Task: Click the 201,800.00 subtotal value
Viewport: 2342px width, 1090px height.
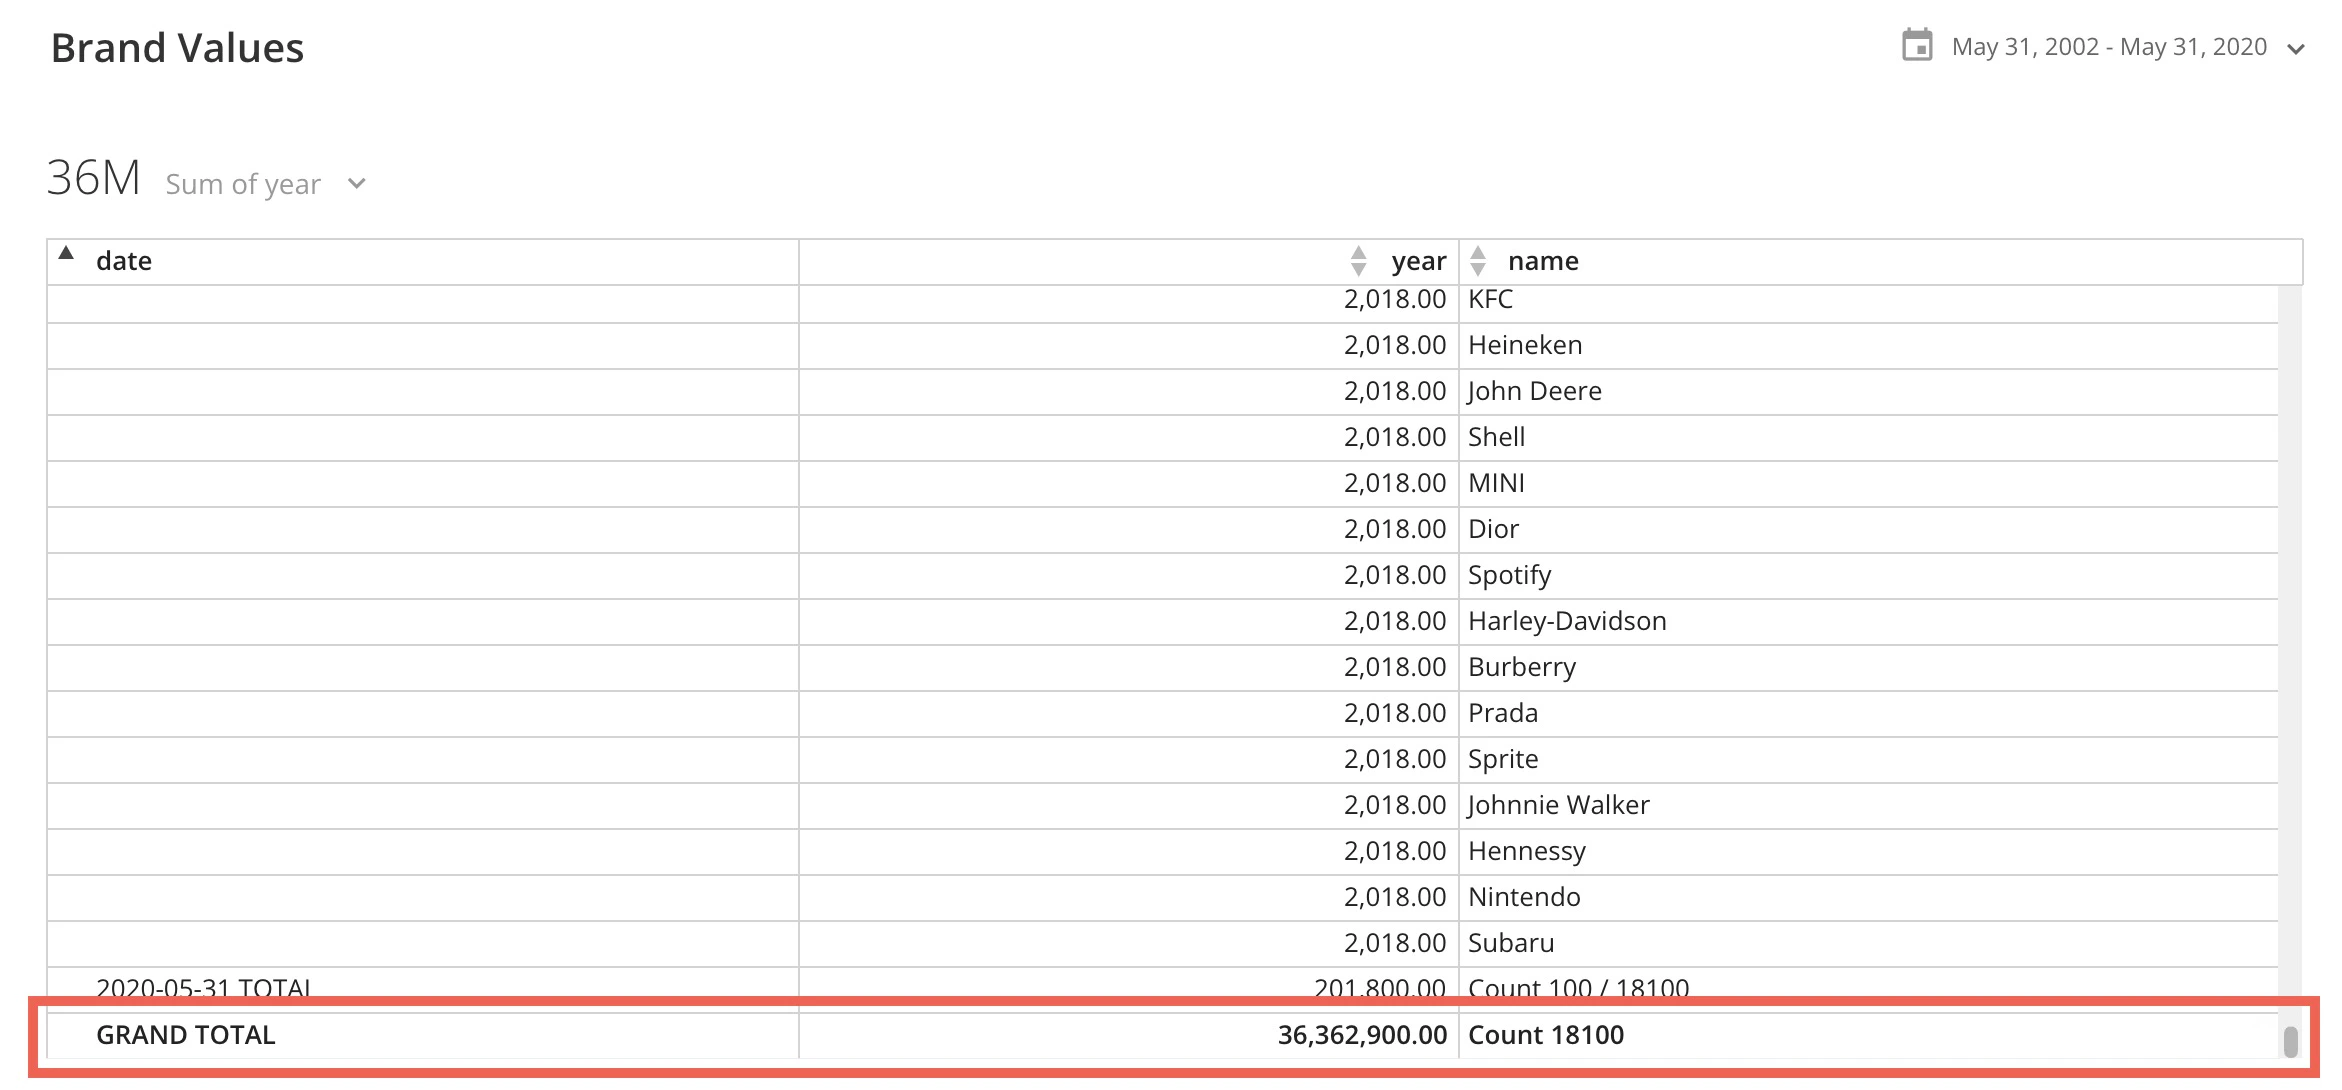Action: (x=1380, y=987)
